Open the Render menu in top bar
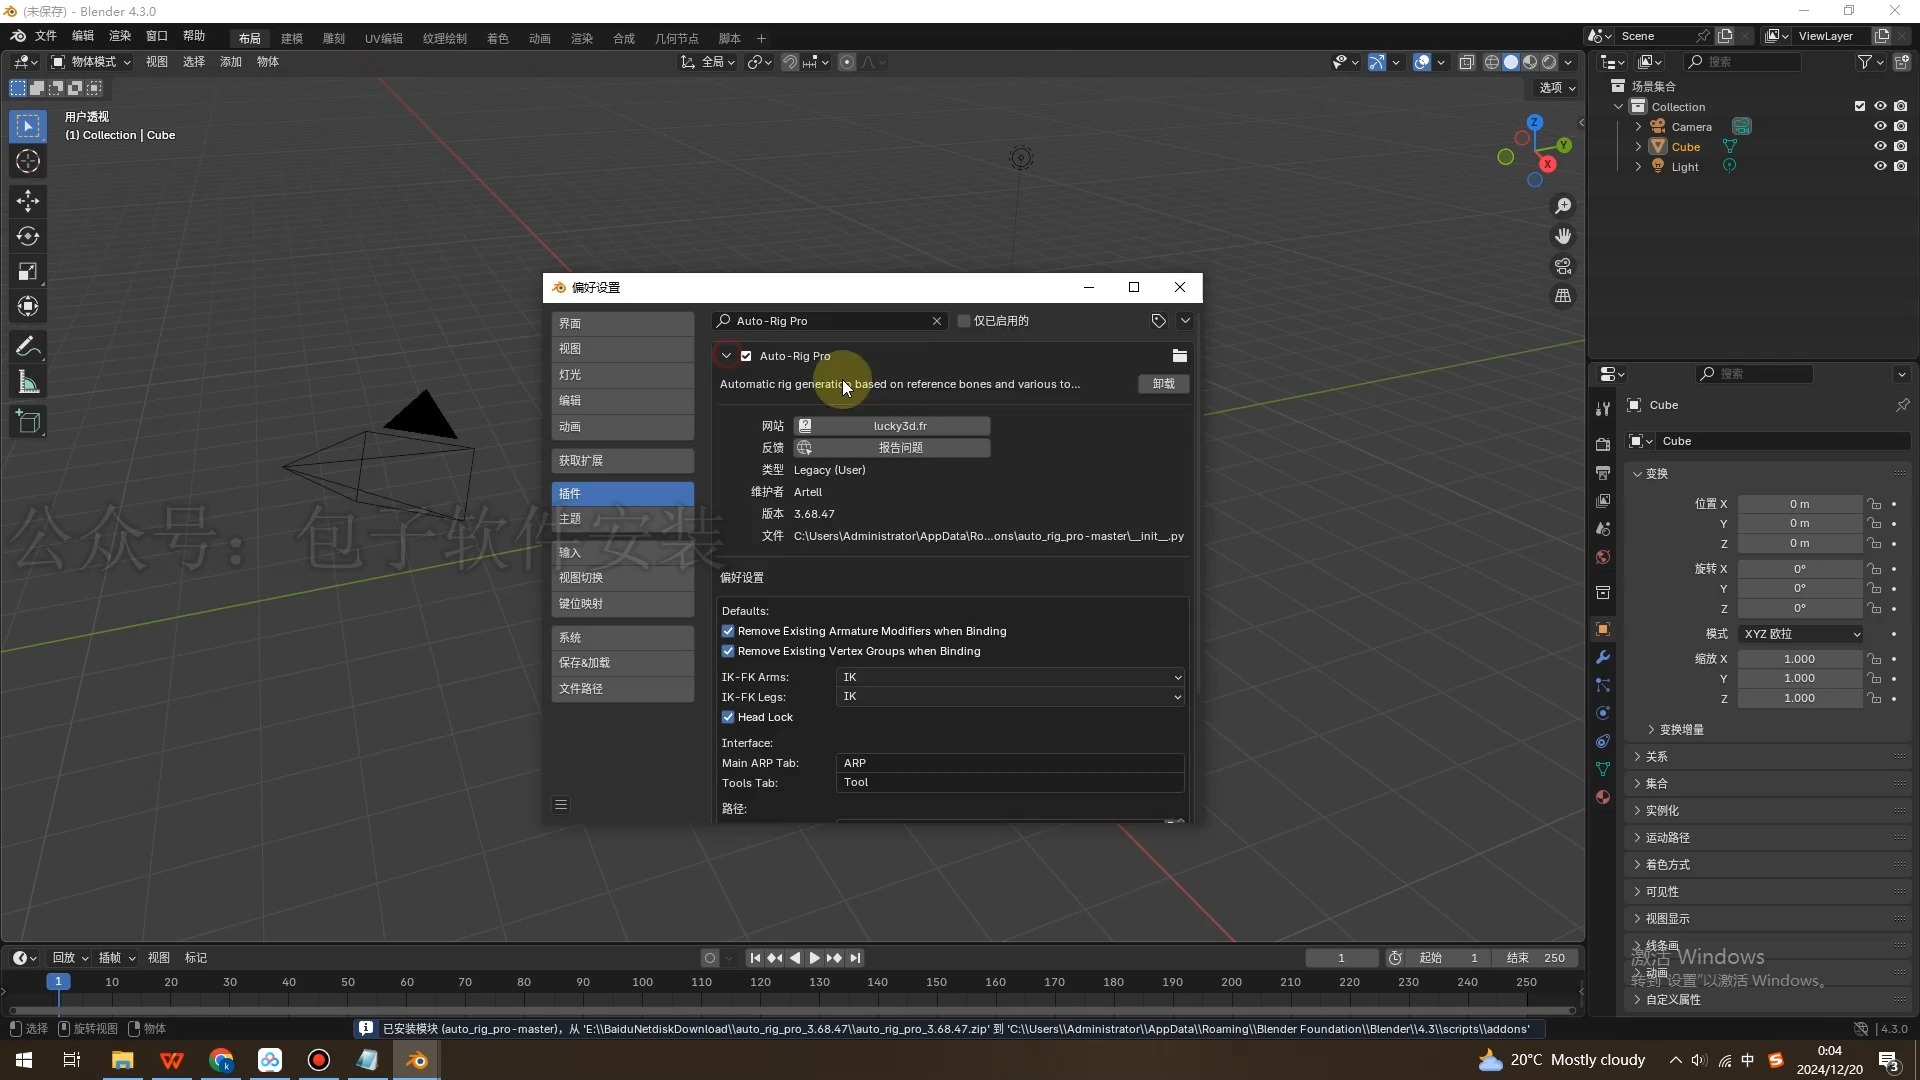Screen dimensions: 1920x1080 [x=120, y=36]
